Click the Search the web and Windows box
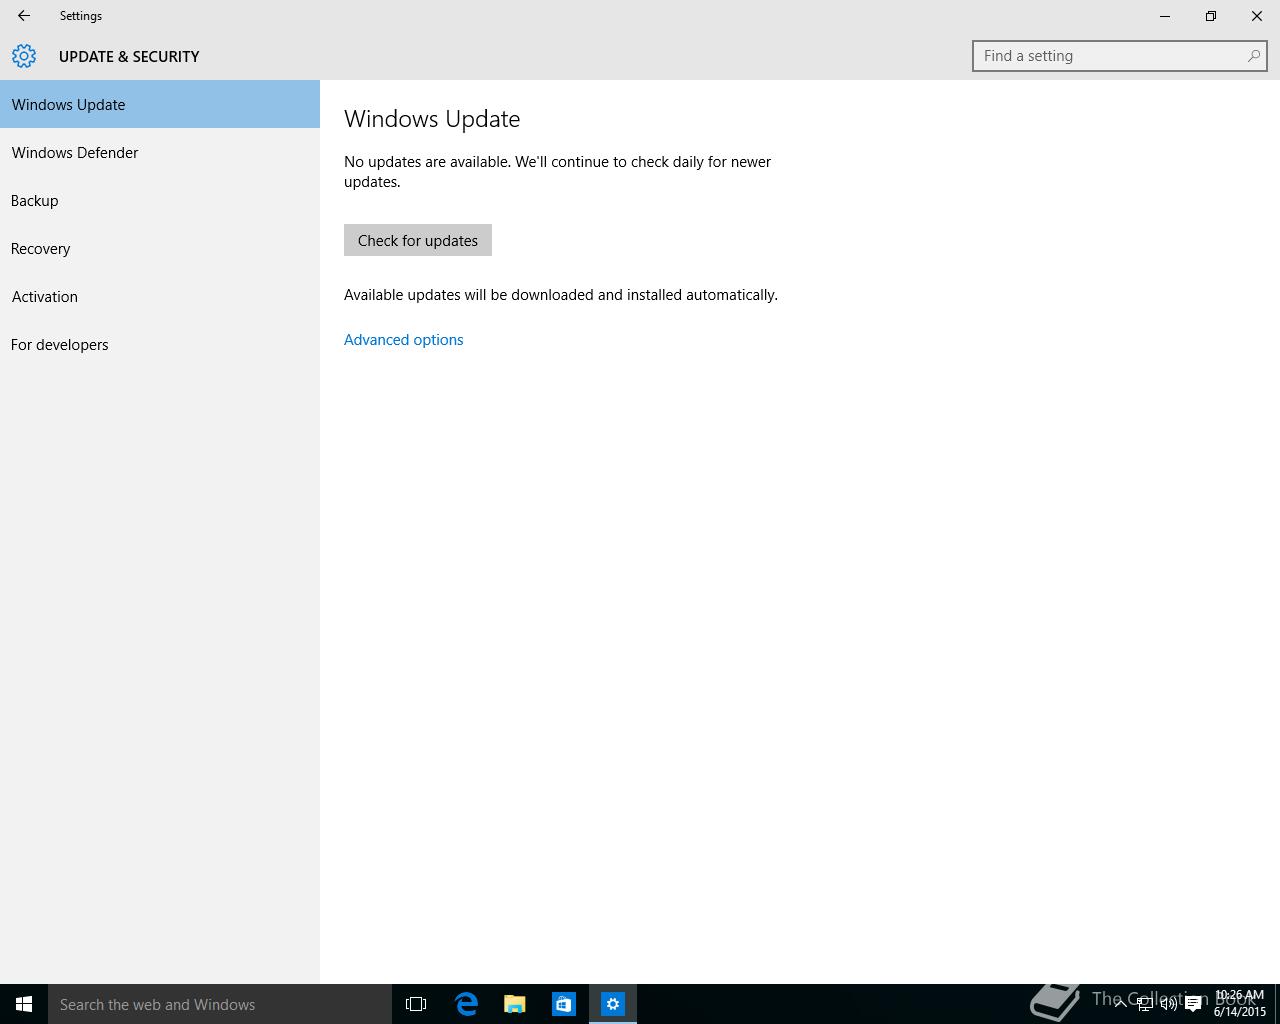 pyautogui.click(x=220, y=1004)
